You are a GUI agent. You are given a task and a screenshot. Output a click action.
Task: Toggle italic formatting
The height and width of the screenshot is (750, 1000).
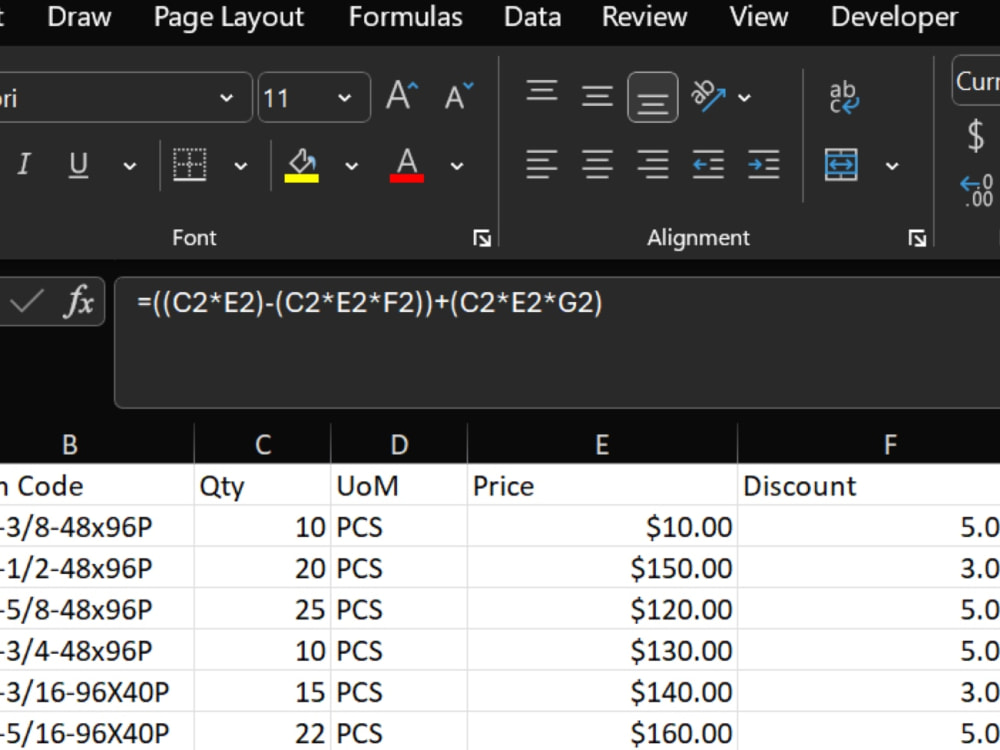tap(24, 165)
